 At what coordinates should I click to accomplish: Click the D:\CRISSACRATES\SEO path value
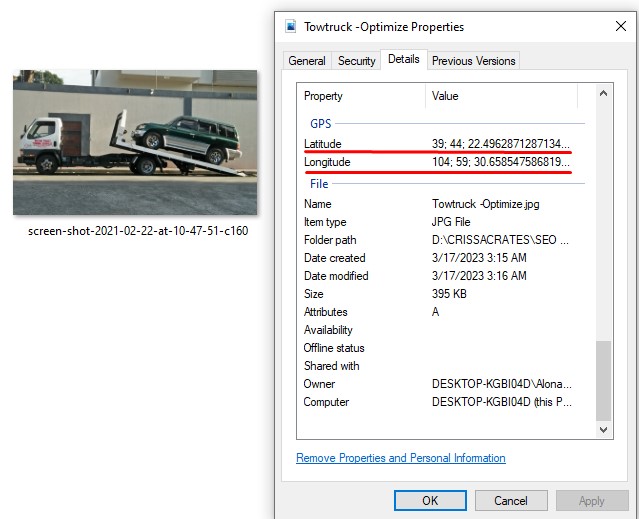(500, 240)
